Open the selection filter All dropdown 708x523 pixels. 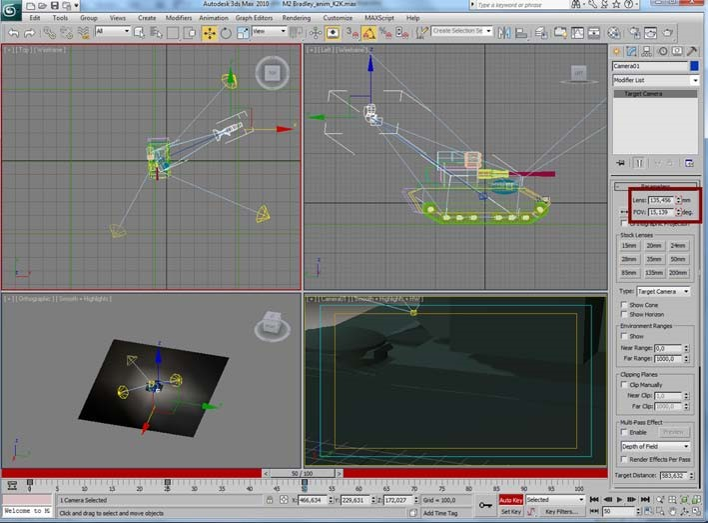click(x=113, y=31)
